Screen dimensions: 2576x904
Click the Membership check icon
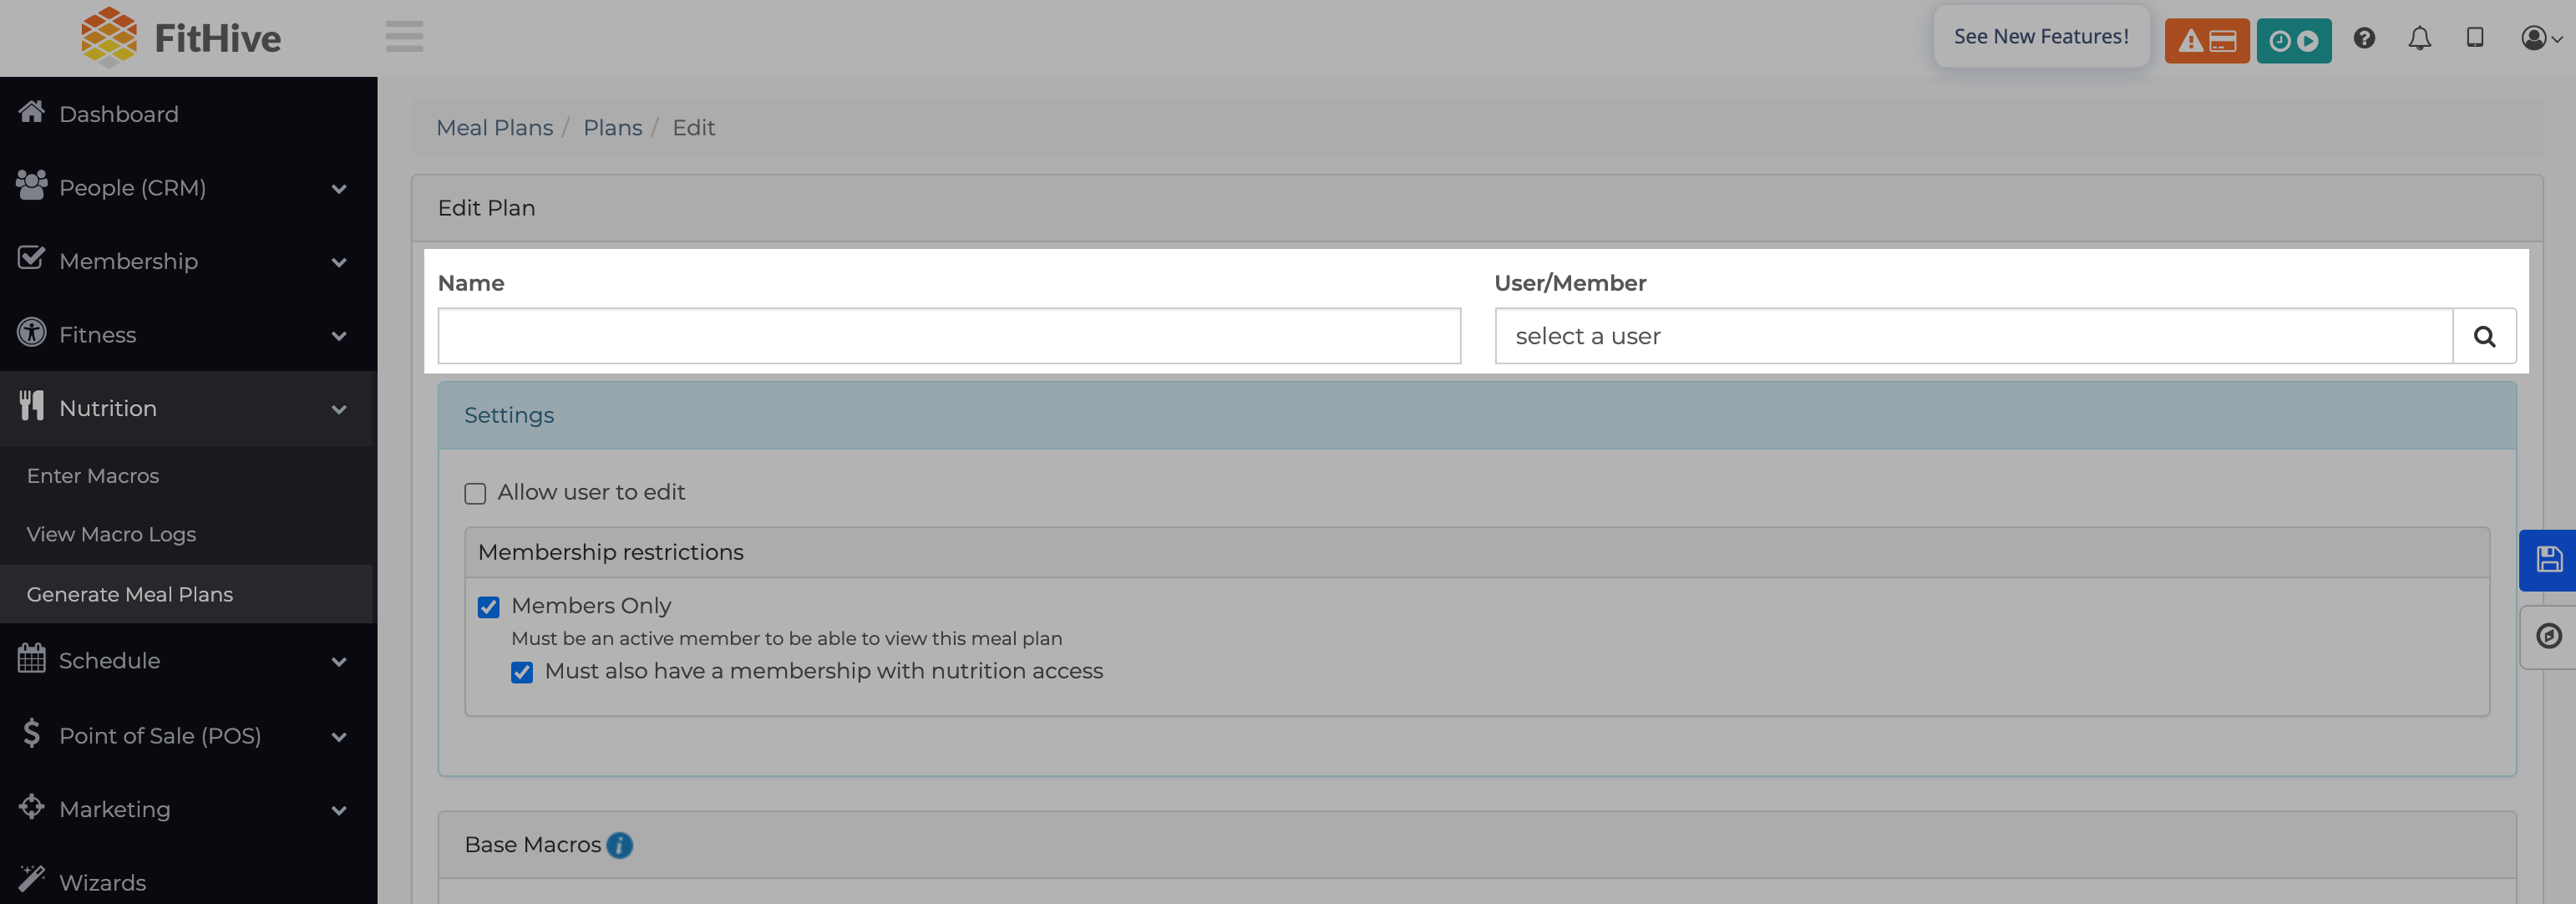pos(32,258)
